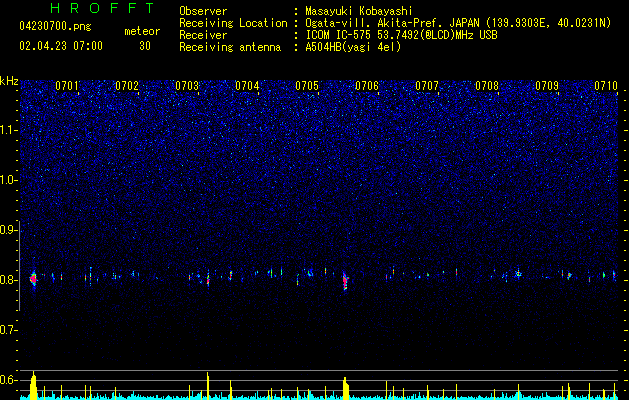Click the 0.7 kHz axis label
Image resolution: width=629 pixels, height=400 pixels.
click(8, 330)
